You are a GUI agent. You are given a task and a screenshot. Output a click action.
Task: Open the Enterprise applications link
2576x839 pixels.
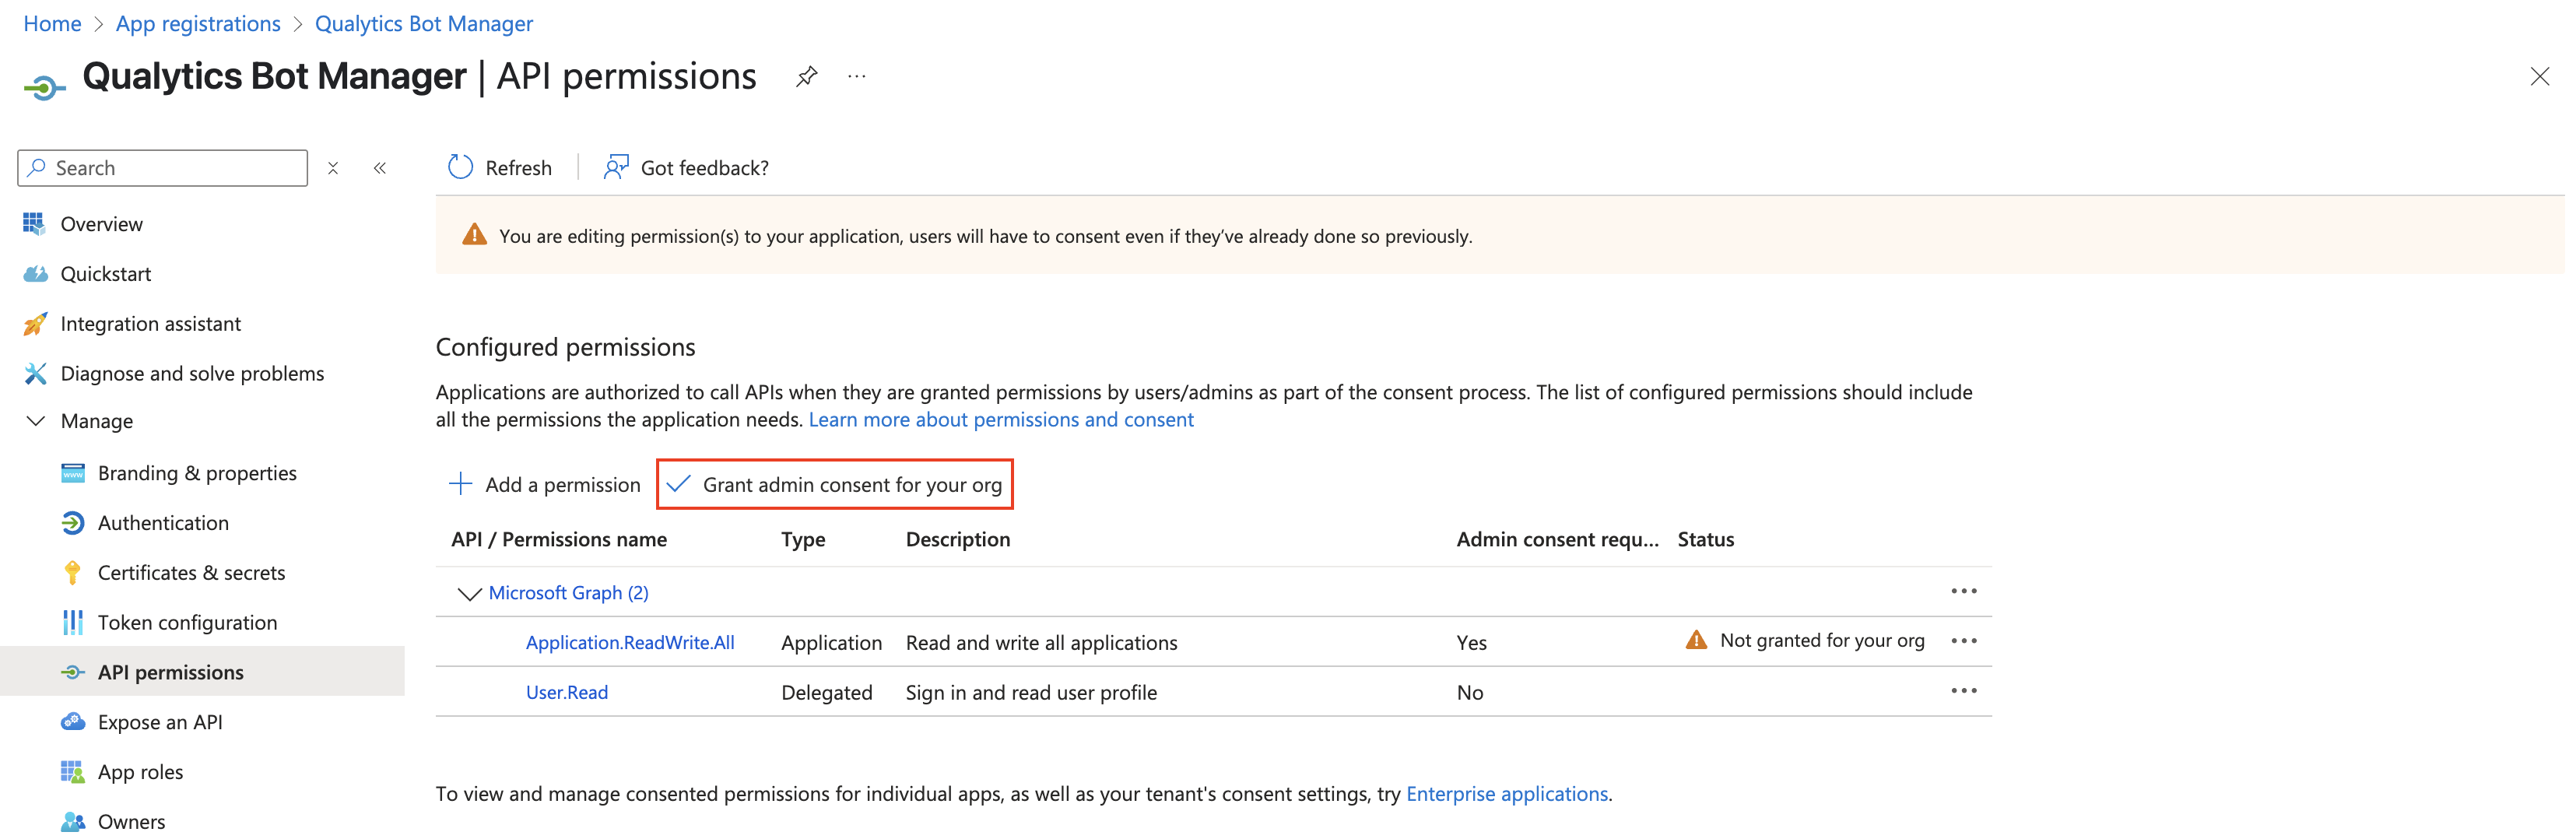tap(1507, 793)
